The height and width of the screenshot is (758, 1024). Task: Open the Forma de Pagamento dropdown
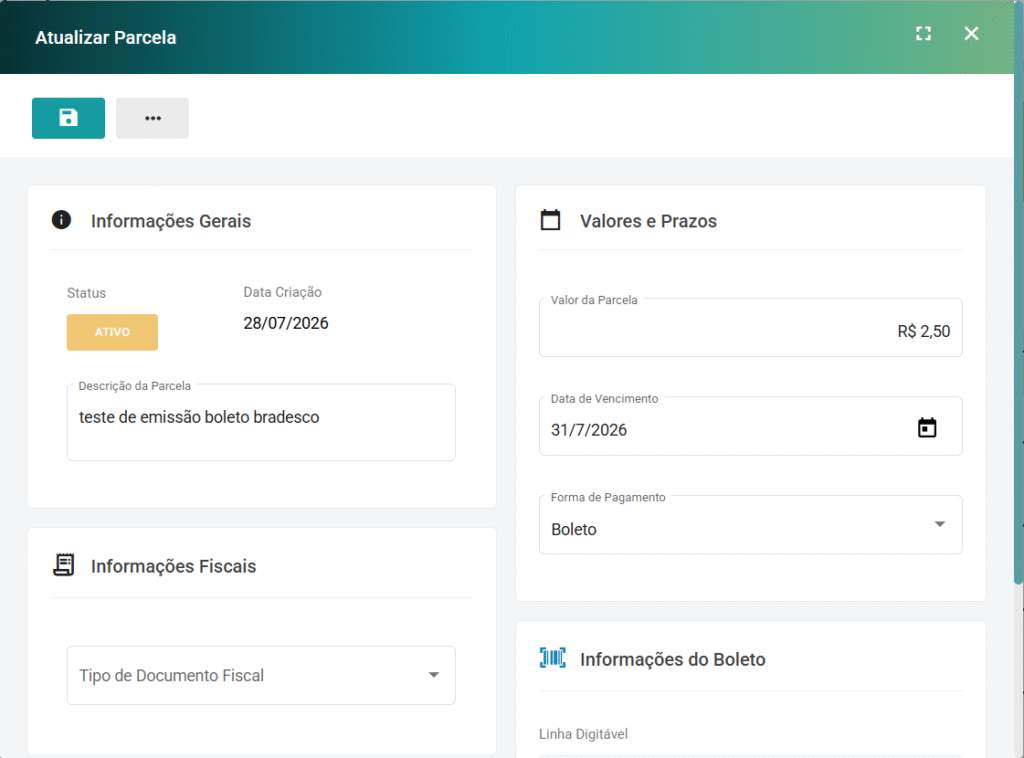tap(750, 525)
